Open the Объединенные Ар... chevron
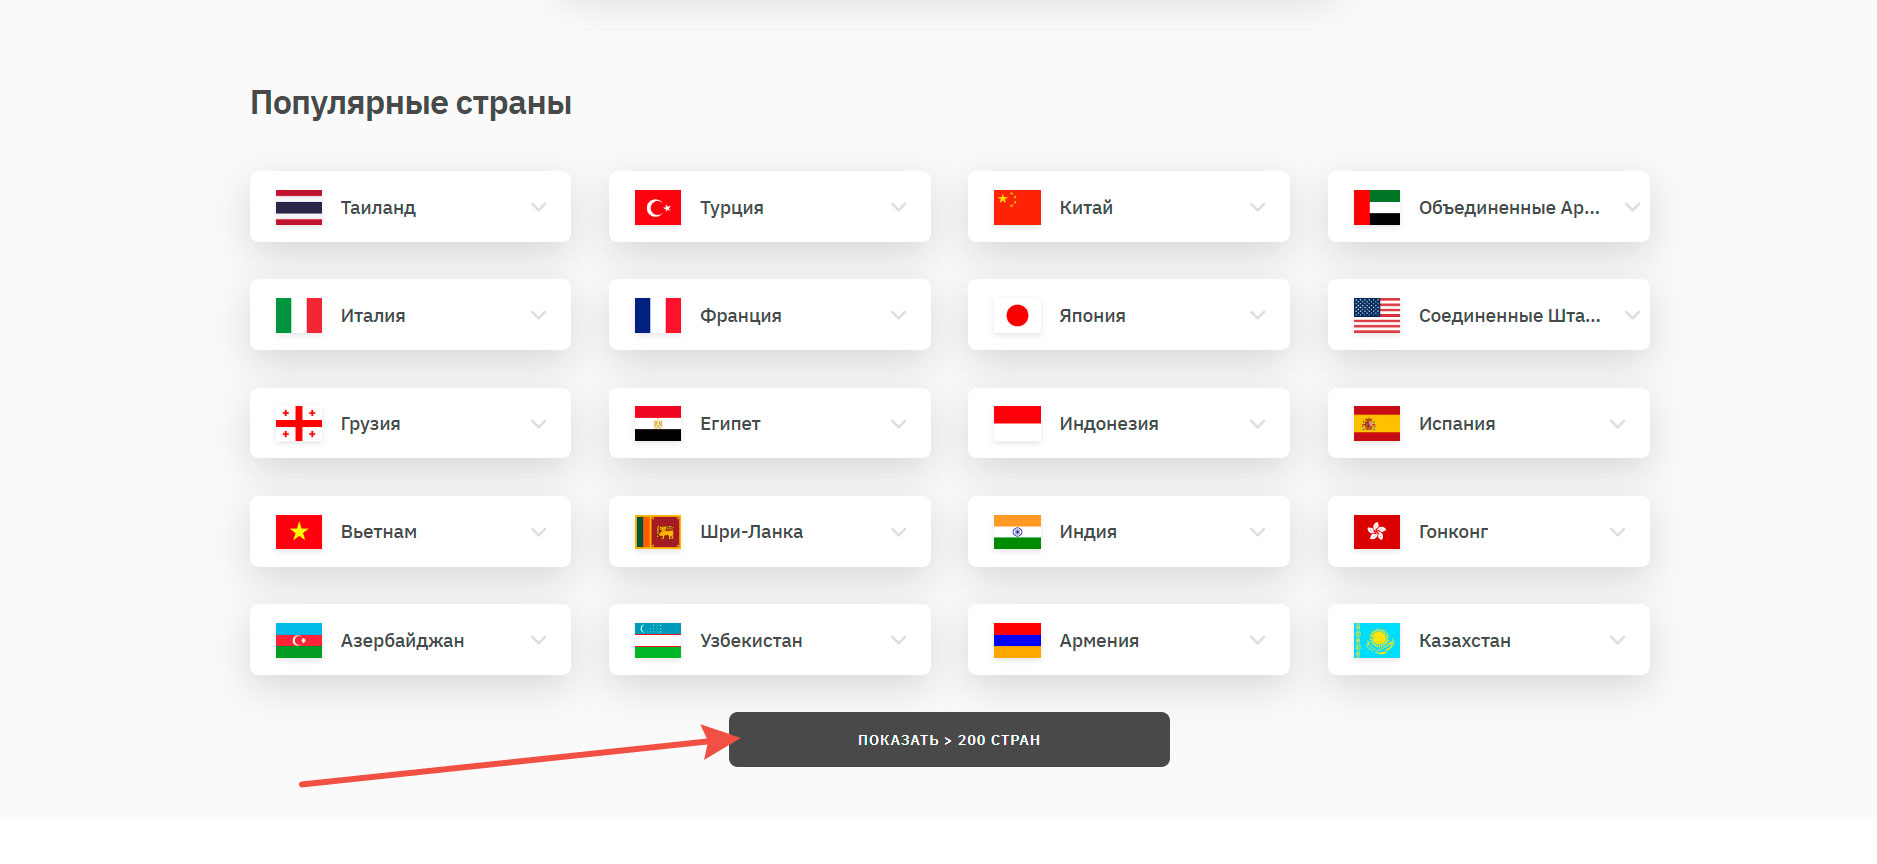This screenshot has width=1877, height=864. (x=1632, y=207)
